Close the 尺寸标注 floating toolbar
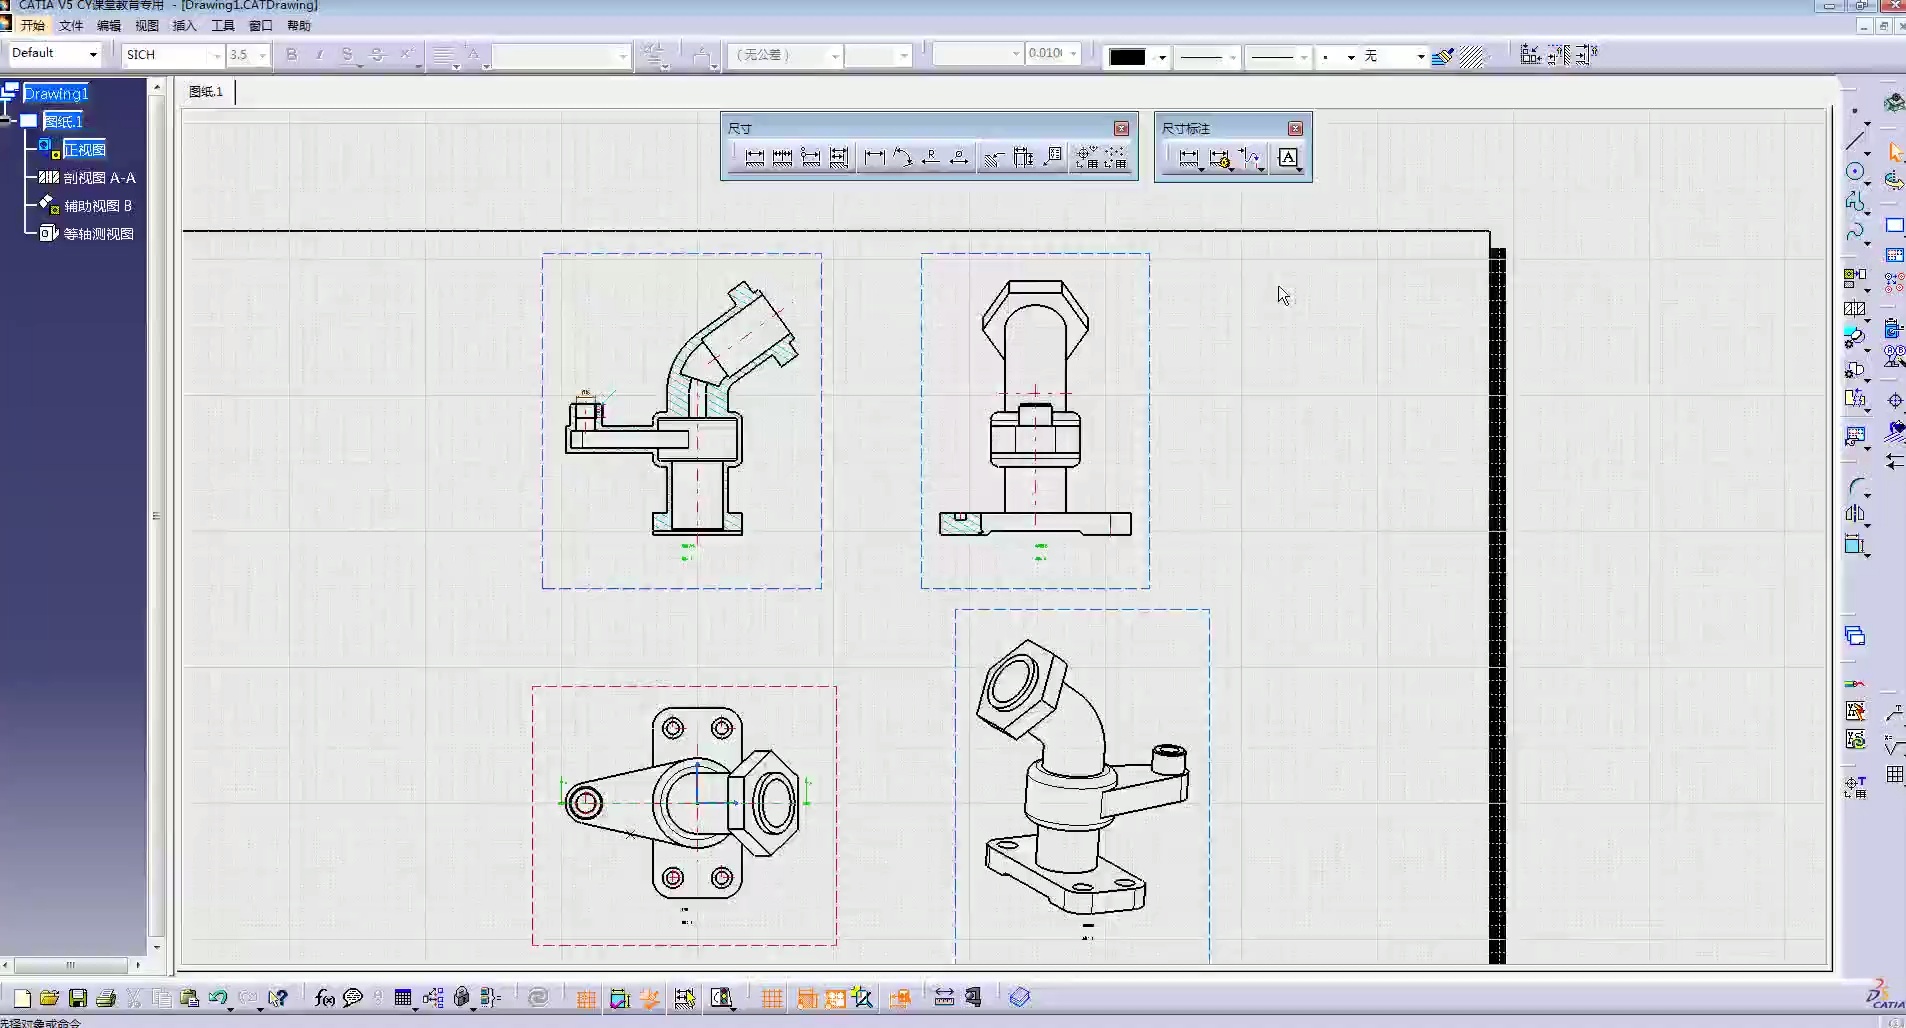The height and width of the screenshot is (1028, 1906). tap(1295, 128)
